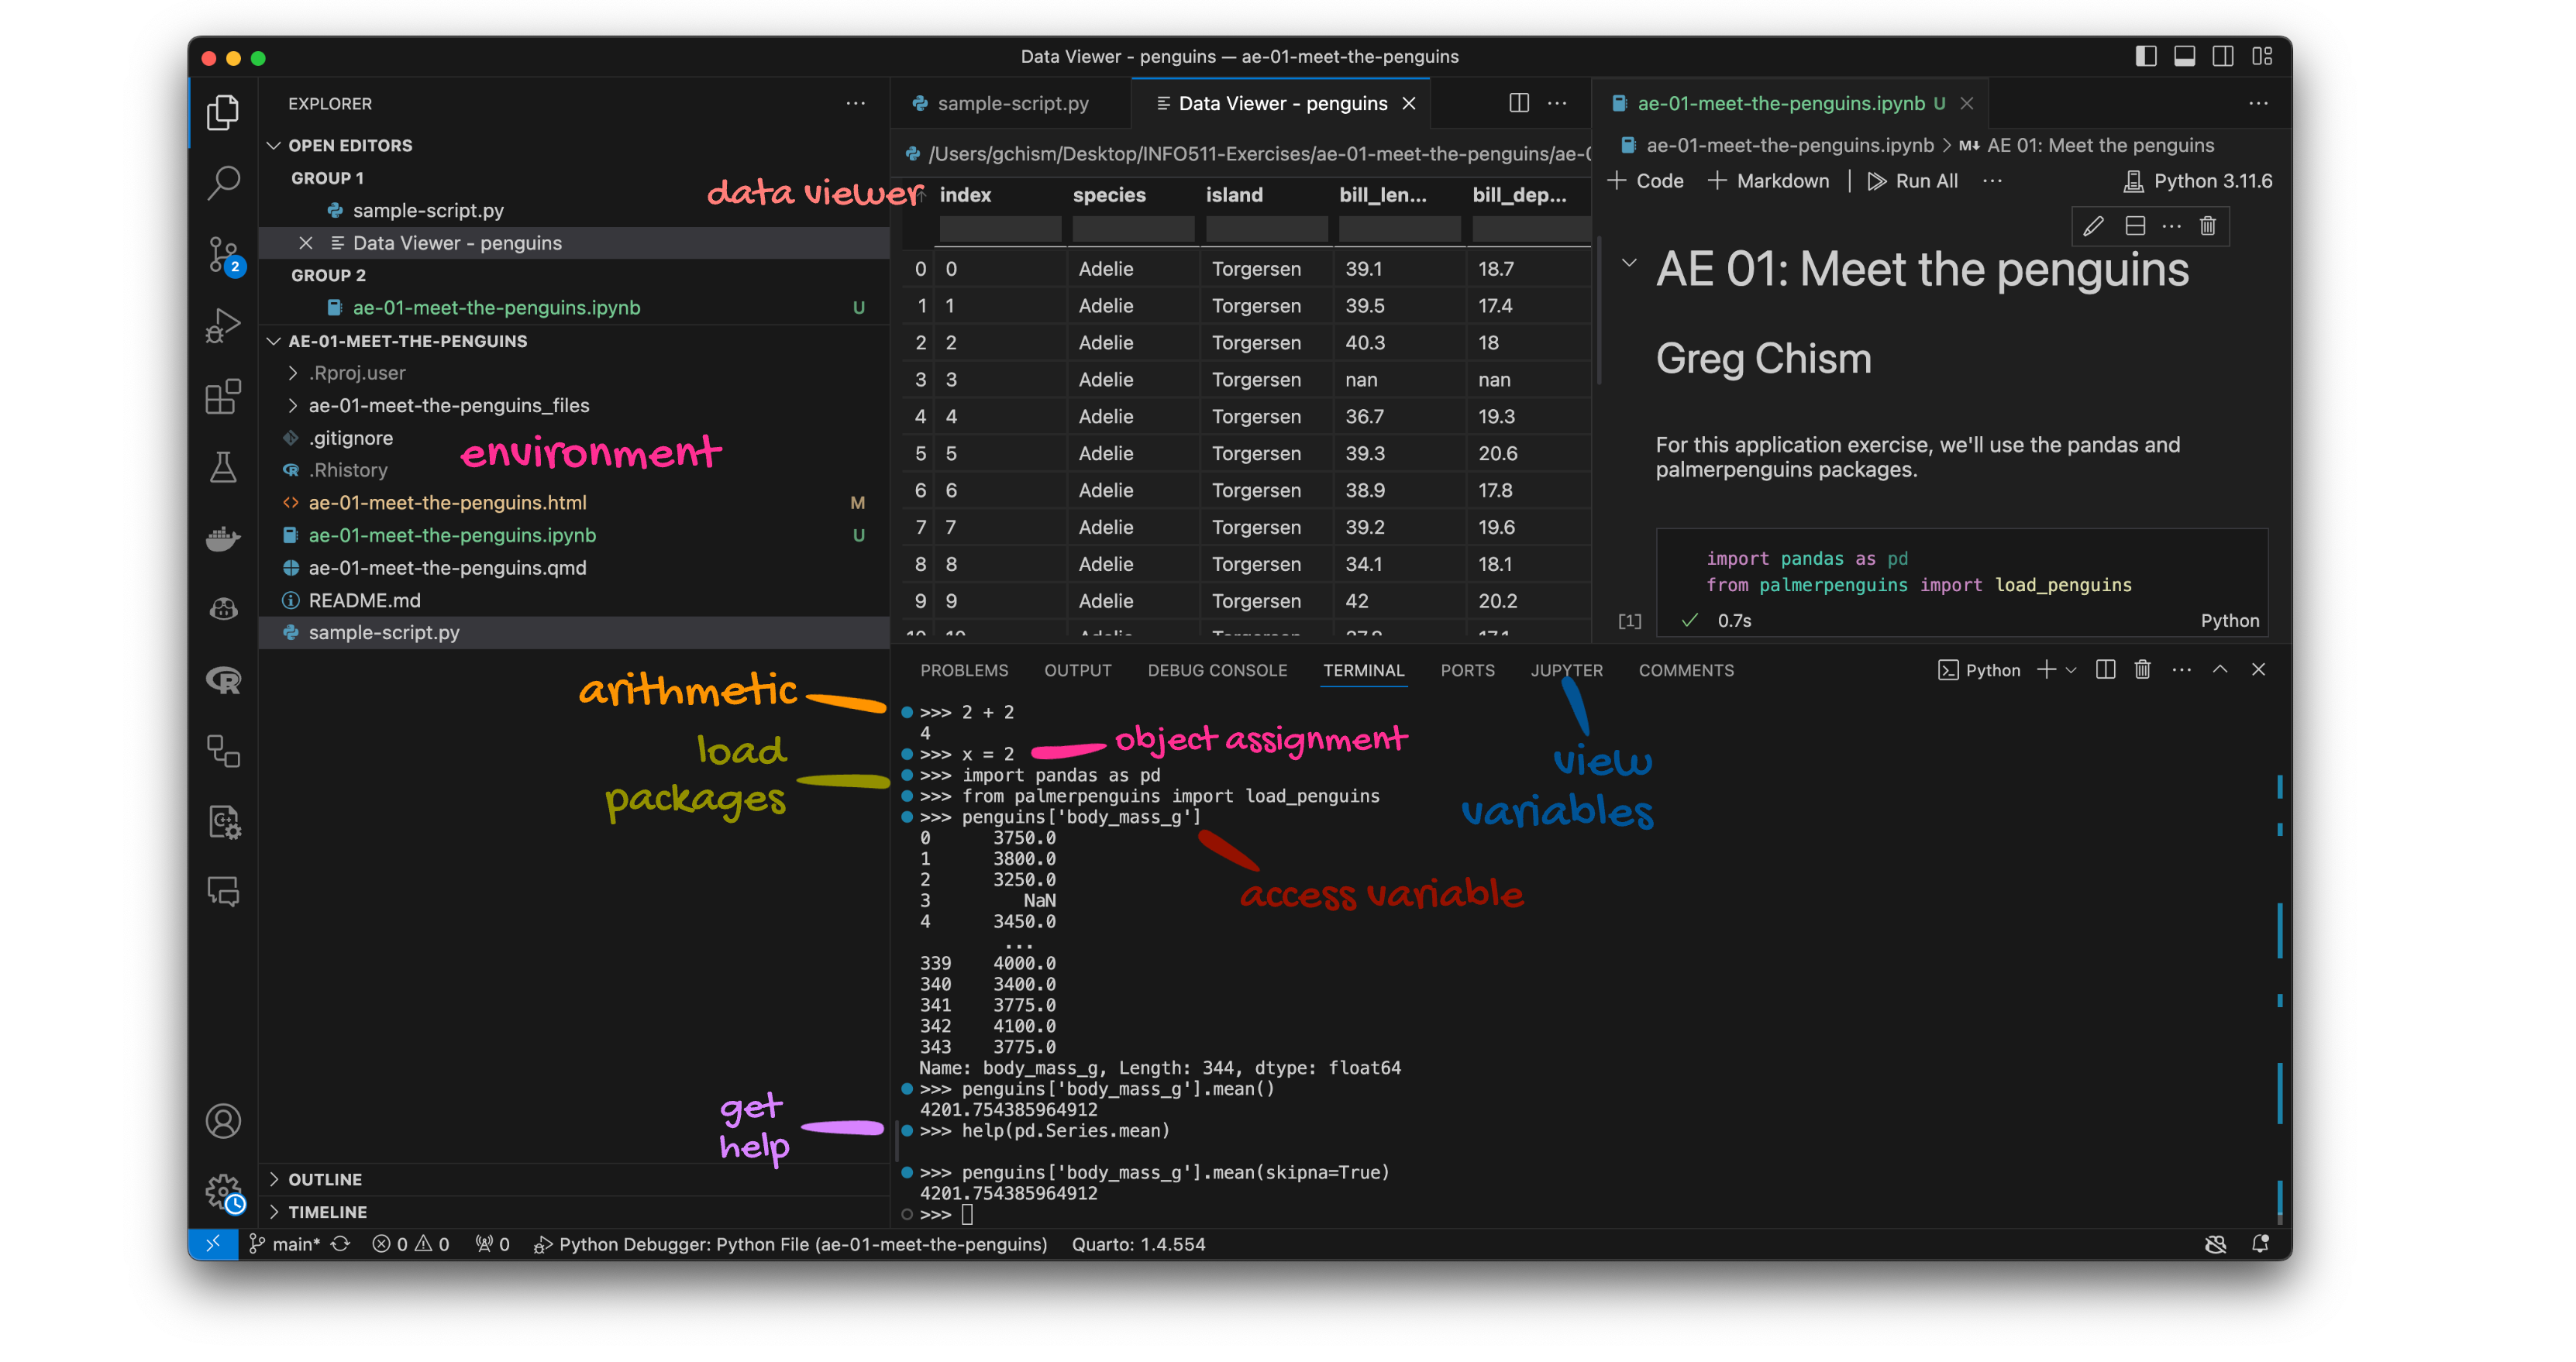Toggle the panel maximize chevron
Image resolution: width=2576 pixels, height=1362 pixels.
point(2220,669)
